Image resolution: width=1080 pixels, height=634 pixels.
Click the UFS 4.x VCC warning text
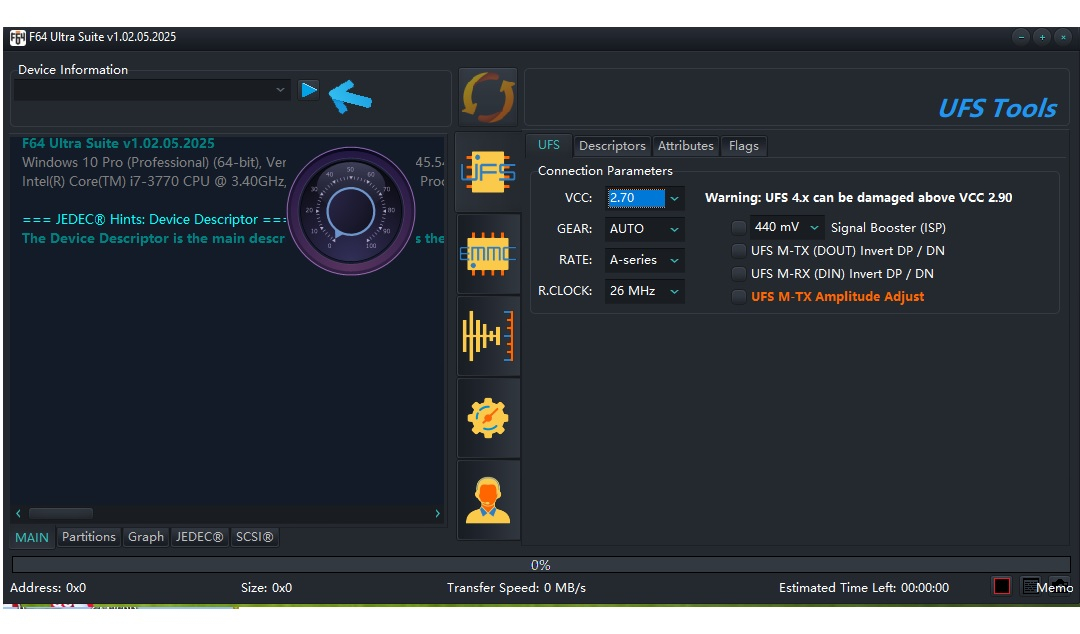pyautogui.click(x=858, y=198)
